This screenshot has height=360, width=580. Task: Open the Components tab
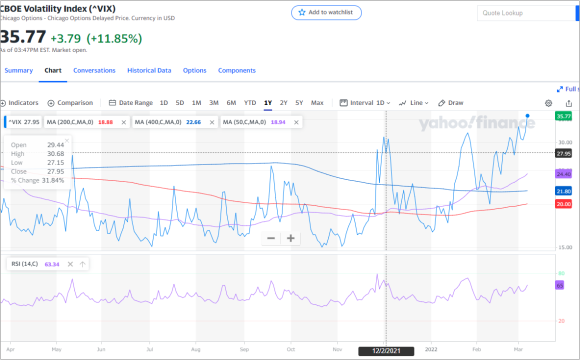tap(237, 70)
